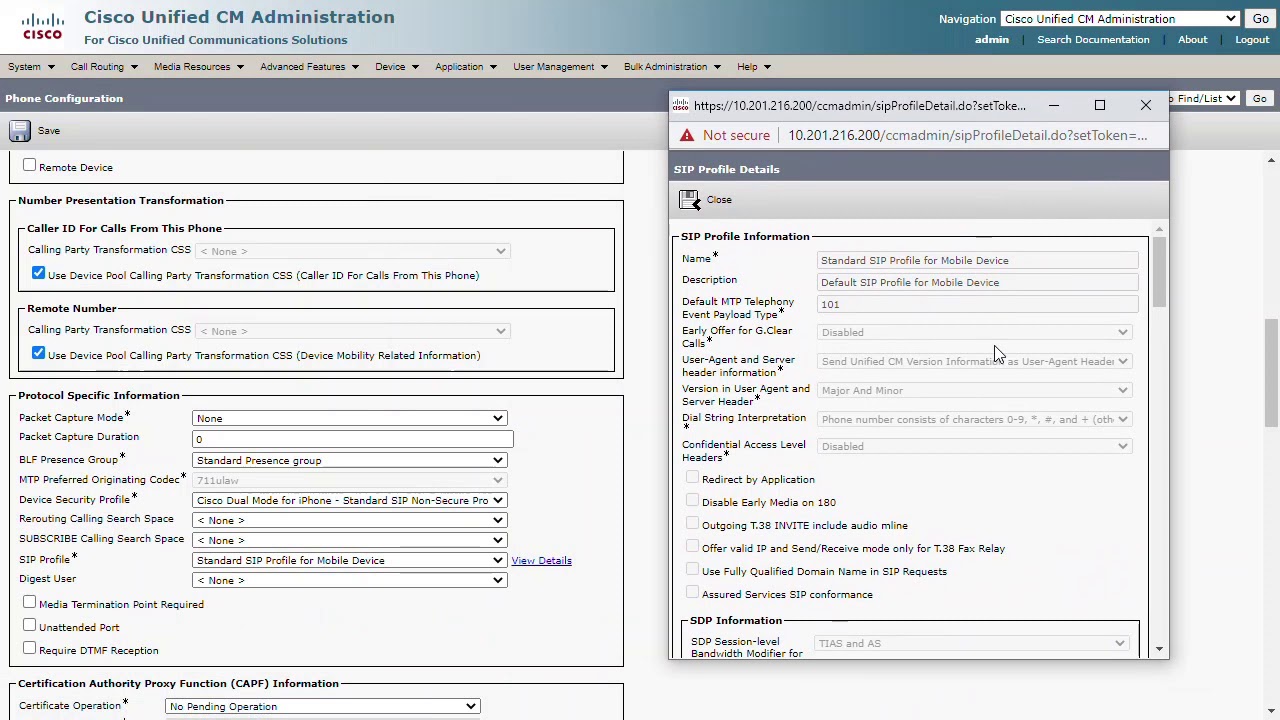Toggle the Unattended Port checkbox
Image resolution: width=1280 pixels, height=720 pixels.
tap(30, 626)
